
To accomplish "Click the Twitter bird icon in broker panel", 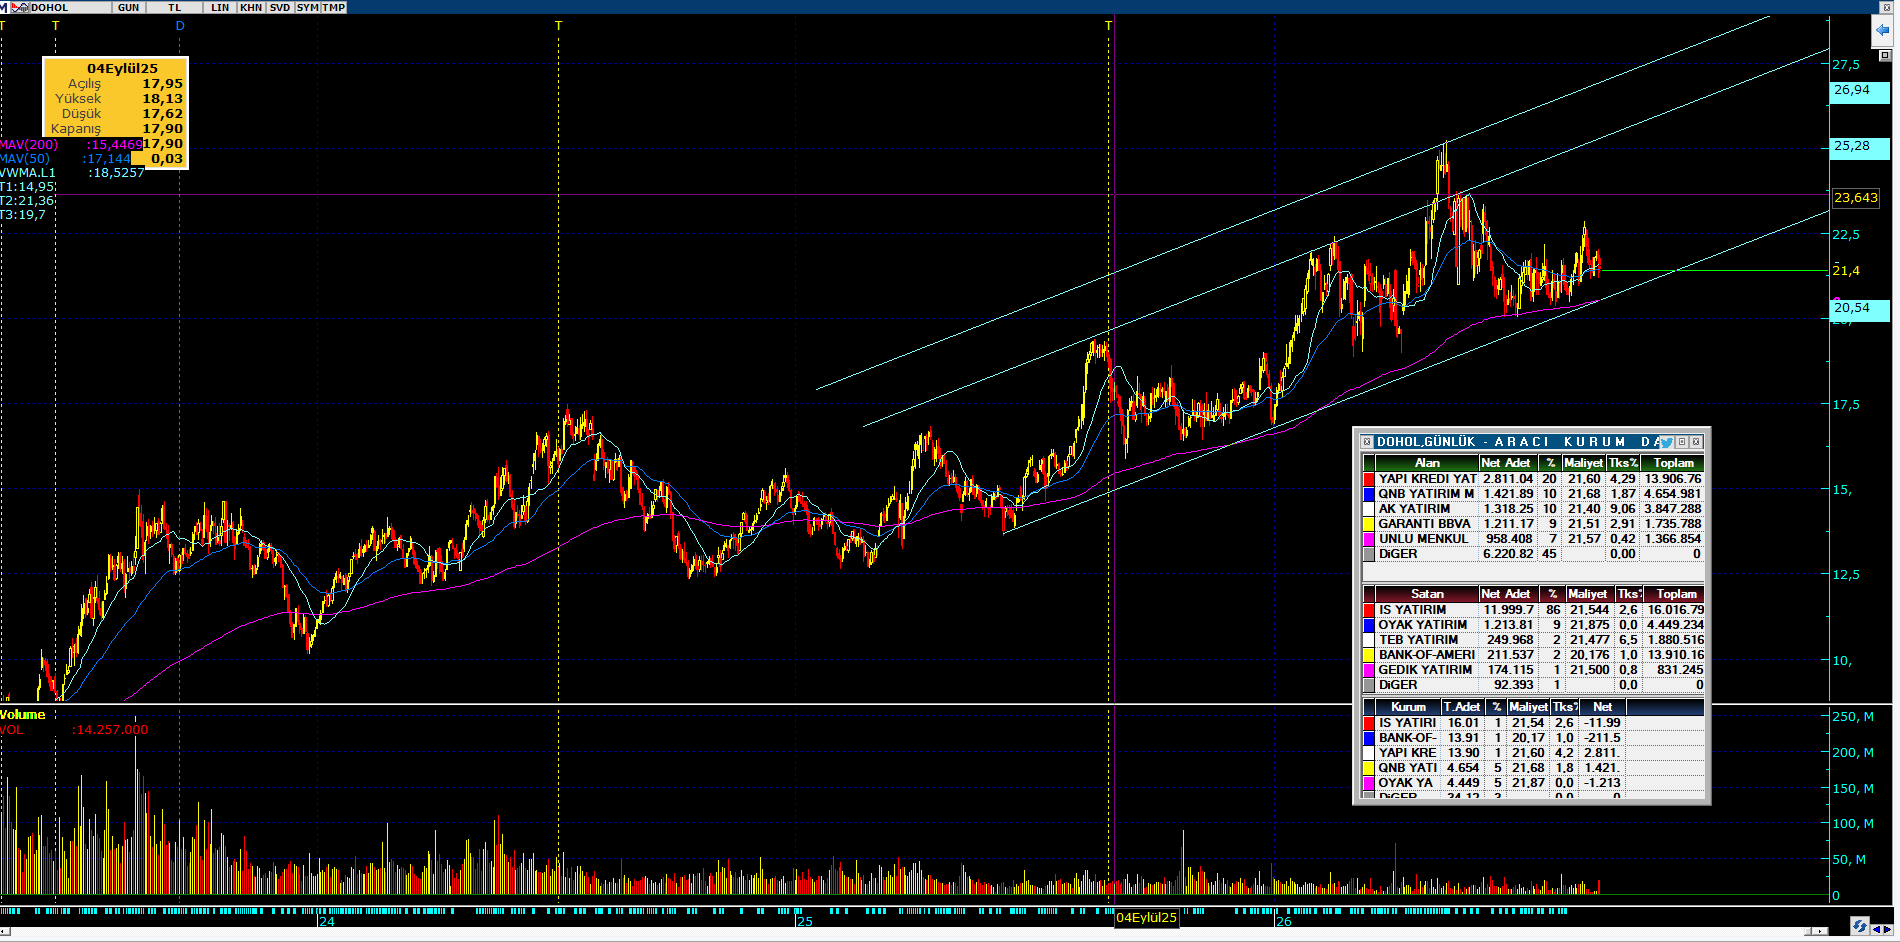I will (1666, 442).
